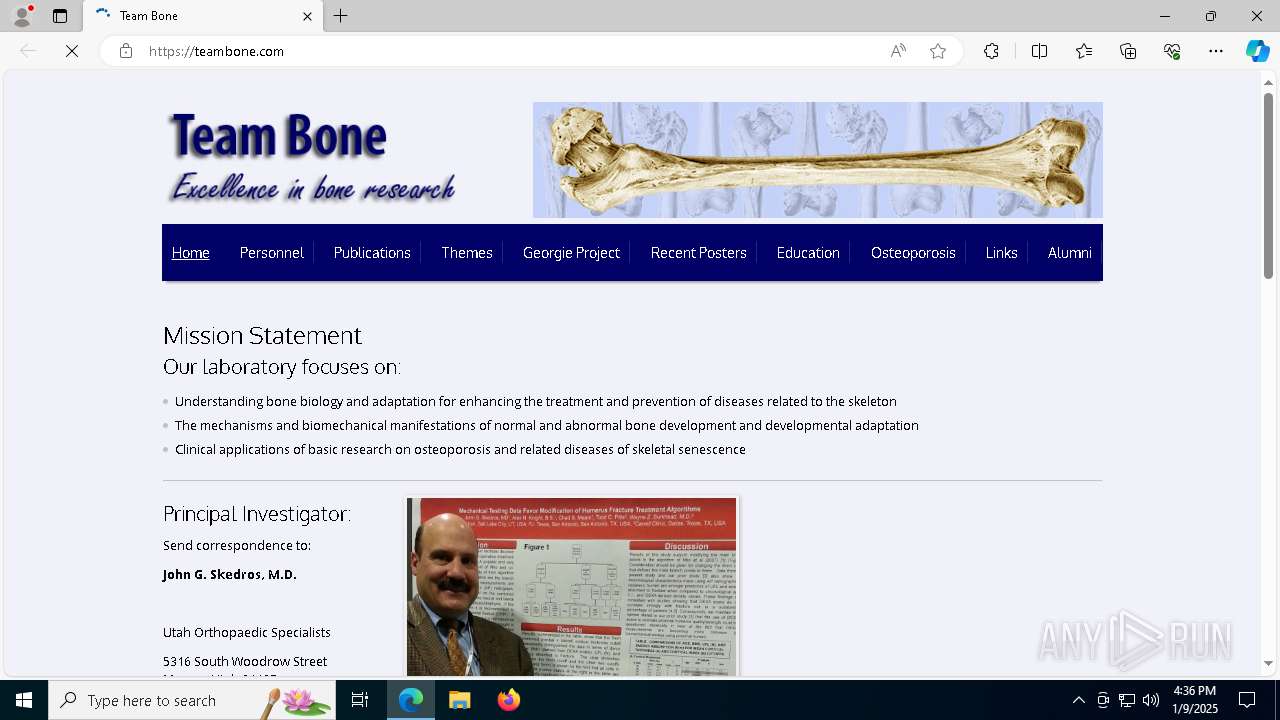Viewport: 1280px width, 720px height.
Task: Open File Explorer from the taskbar
Action: pos(460,700)
